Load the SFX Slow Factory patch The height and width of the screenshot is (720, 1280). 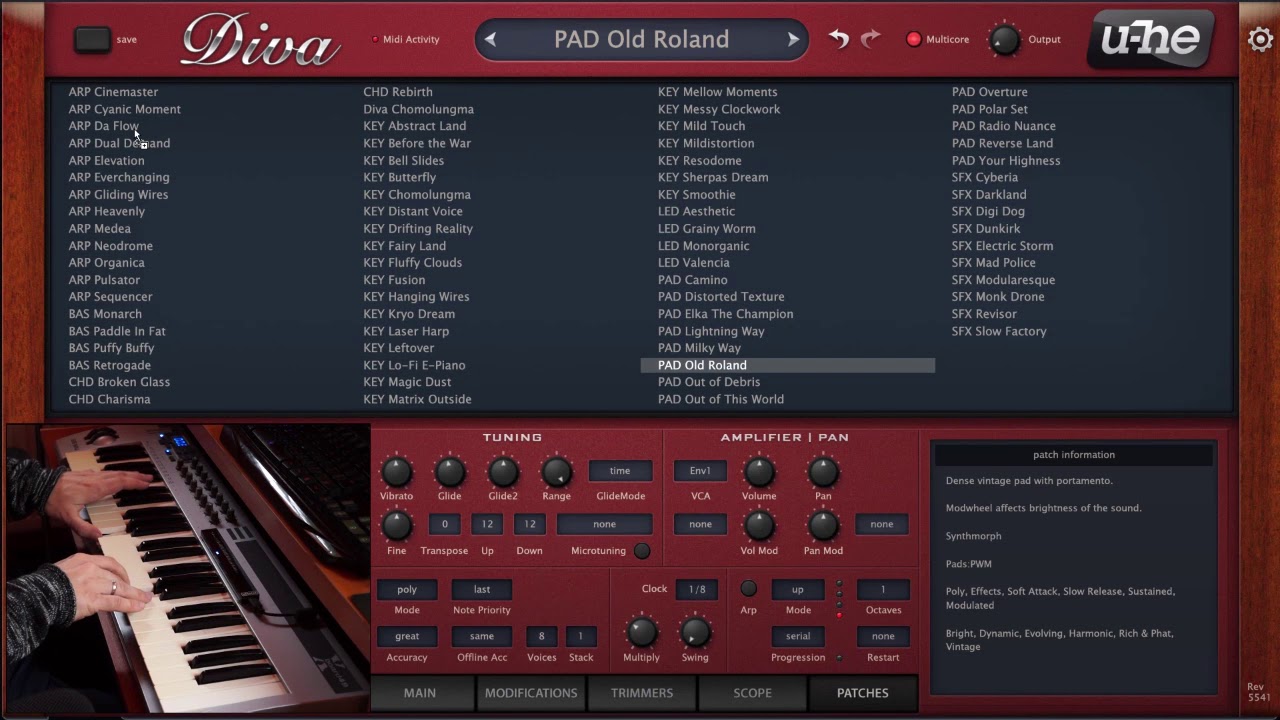(999, 331)
